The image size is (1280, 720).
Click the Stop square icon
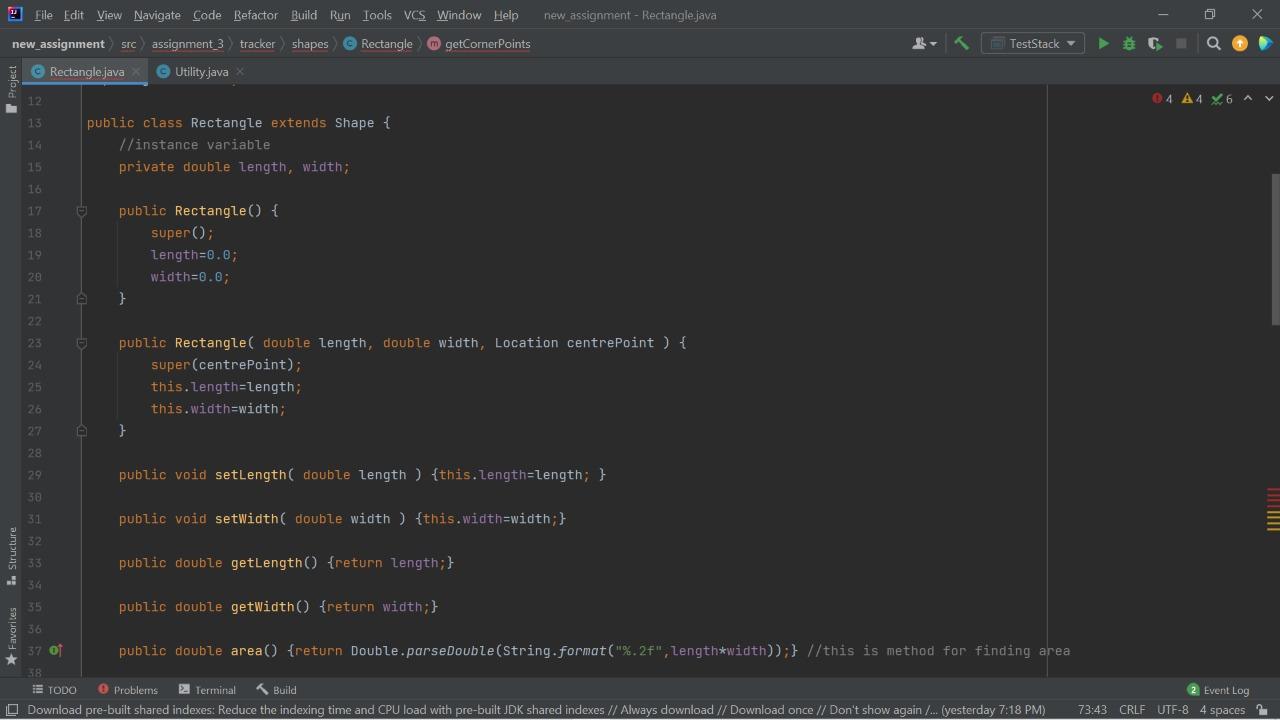1181,44
